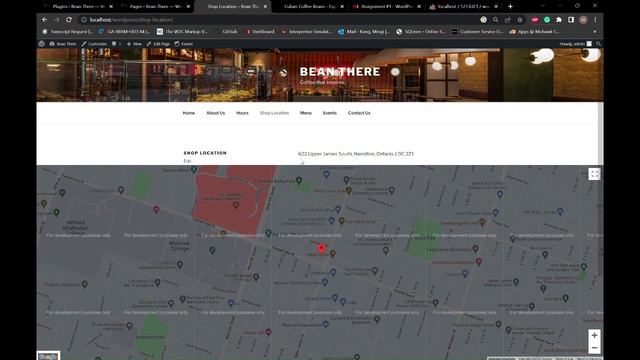Go to the Contact Us navigation item
The image size is (640, 360).
point(359,113)
